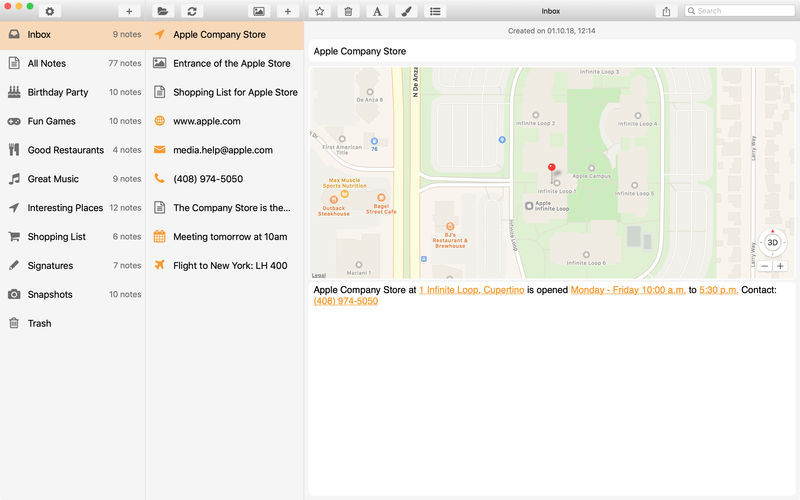Click the open-folder icon in the toolbar
This screenshot has height=500, width=800.
[162, 11]
